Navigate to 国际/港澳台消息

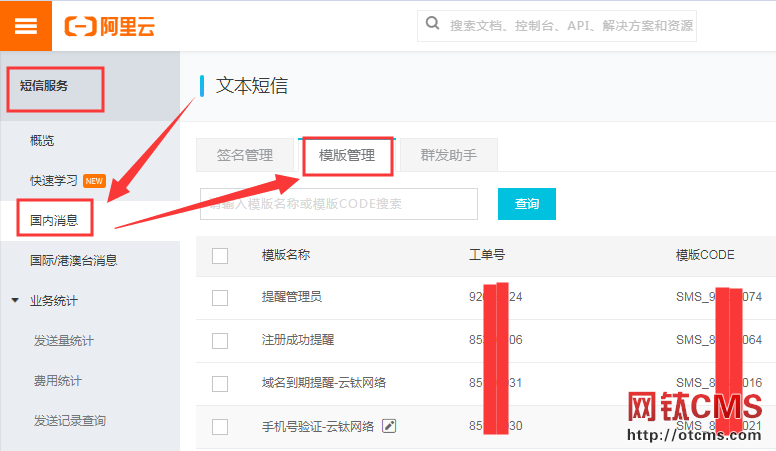tap(74, 260)
